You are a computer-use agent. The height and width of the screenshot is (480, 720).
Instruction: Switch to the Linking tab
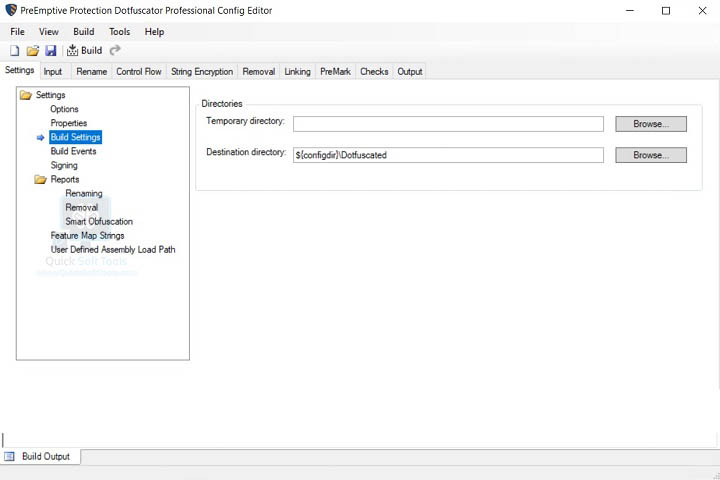297,72
